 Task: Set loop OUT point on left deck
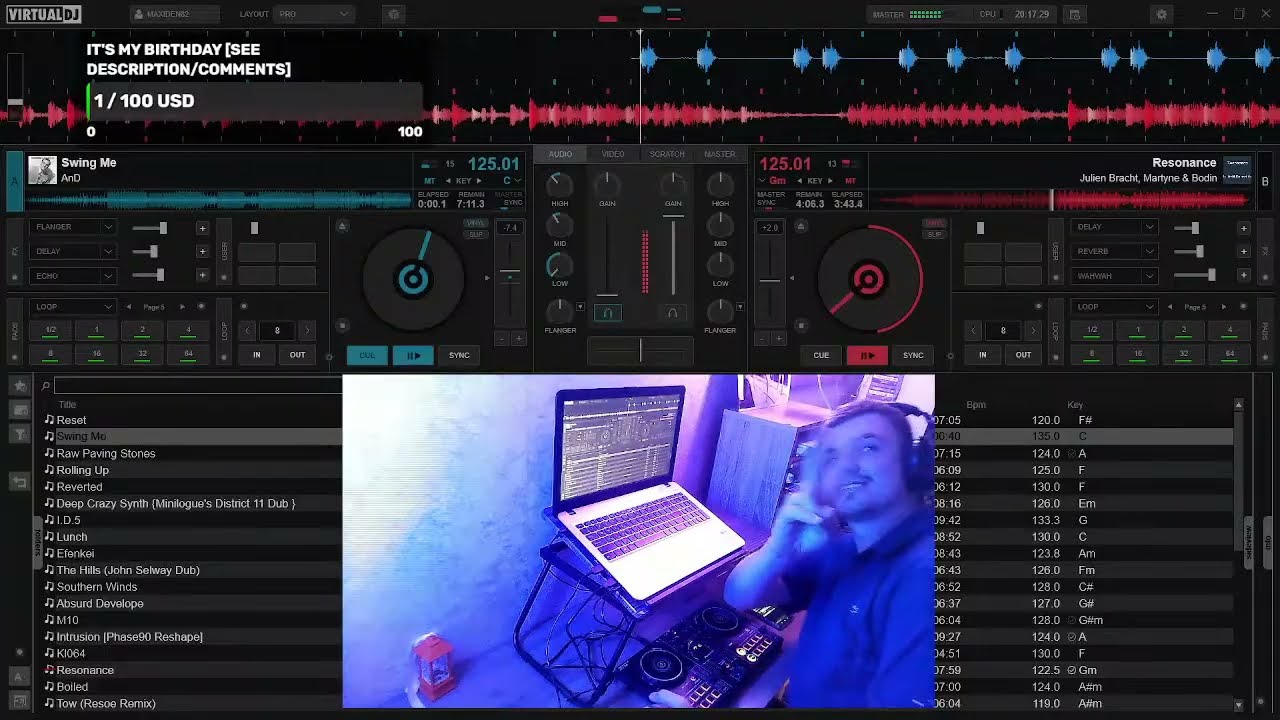coord(297,355)
